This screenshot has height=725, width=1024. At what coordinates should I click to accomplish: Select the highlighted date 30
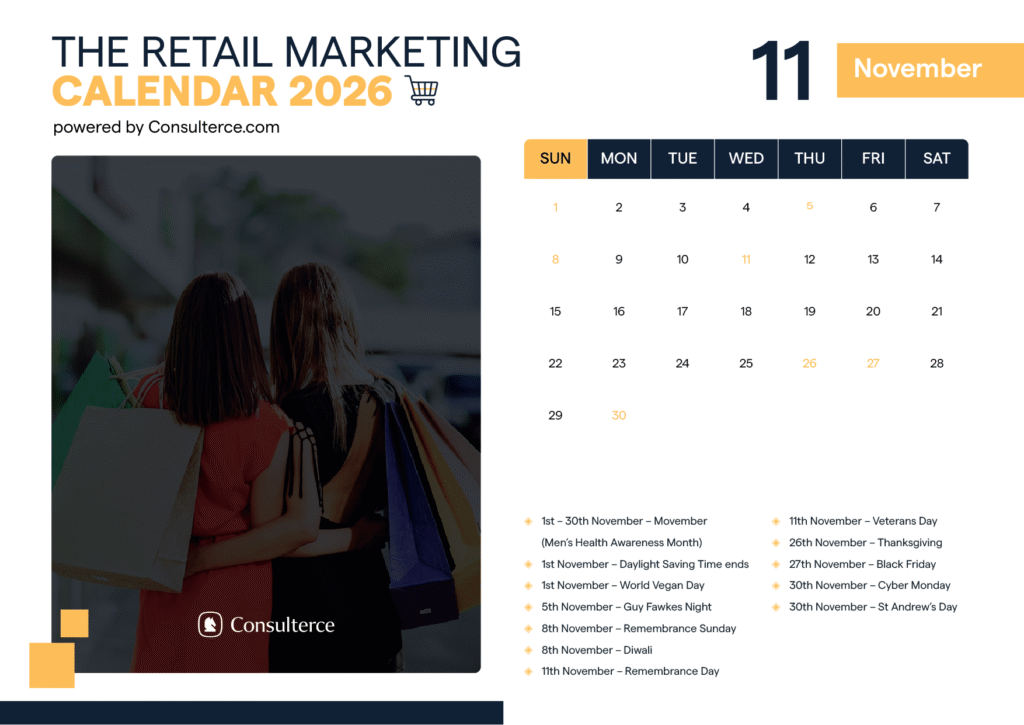pyautogui.click(x=619, y=415)
